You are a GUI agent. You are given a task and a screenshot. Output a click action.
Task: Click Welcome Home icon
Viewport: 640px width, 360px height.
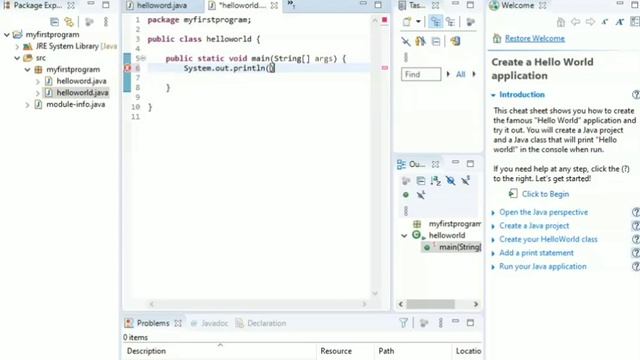coord(561,22)
